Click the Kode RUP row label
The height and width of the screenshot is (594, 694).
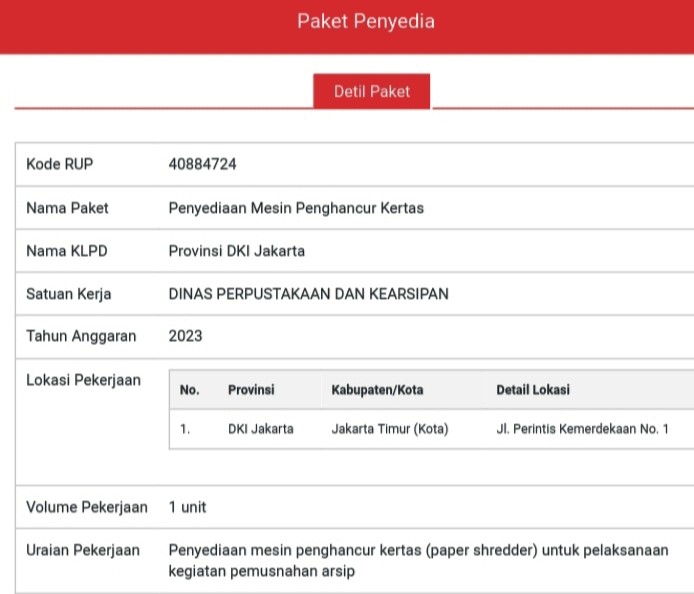[60, 164]
